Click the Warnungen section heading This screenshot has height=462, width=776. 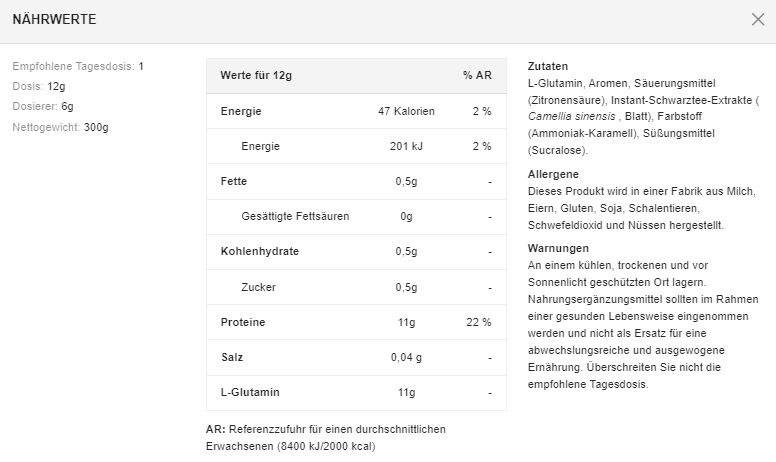click(x=558, y=248)
